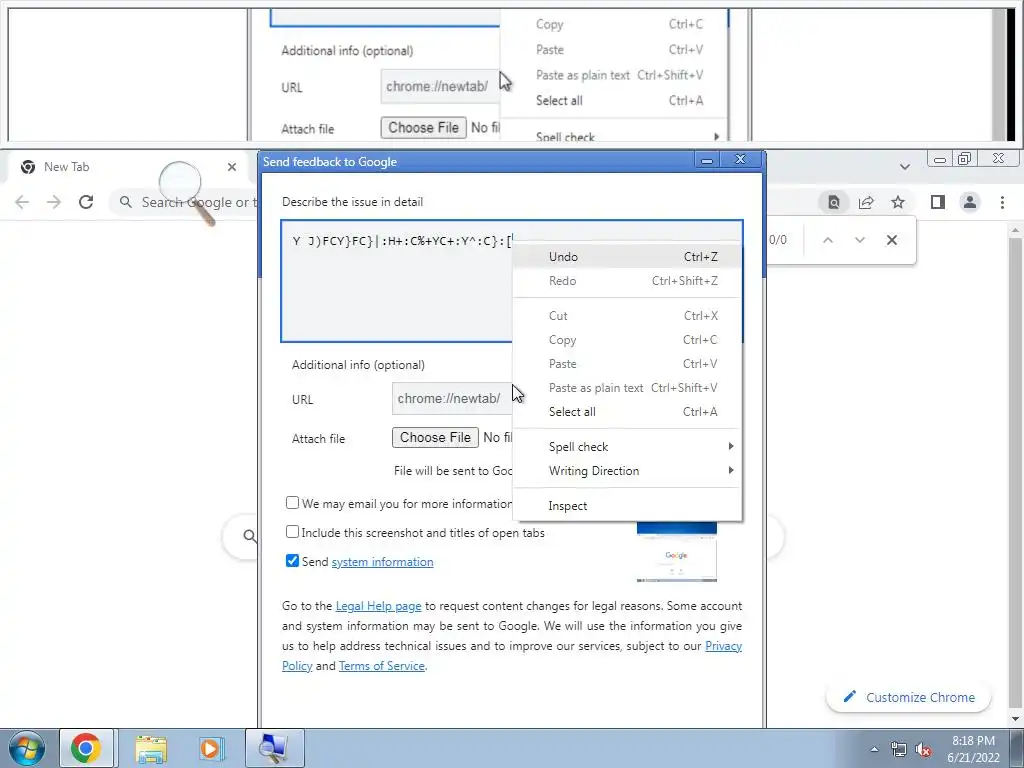Open the Privacy Policy link
The image size is (1024, 768).
[724, 646]
